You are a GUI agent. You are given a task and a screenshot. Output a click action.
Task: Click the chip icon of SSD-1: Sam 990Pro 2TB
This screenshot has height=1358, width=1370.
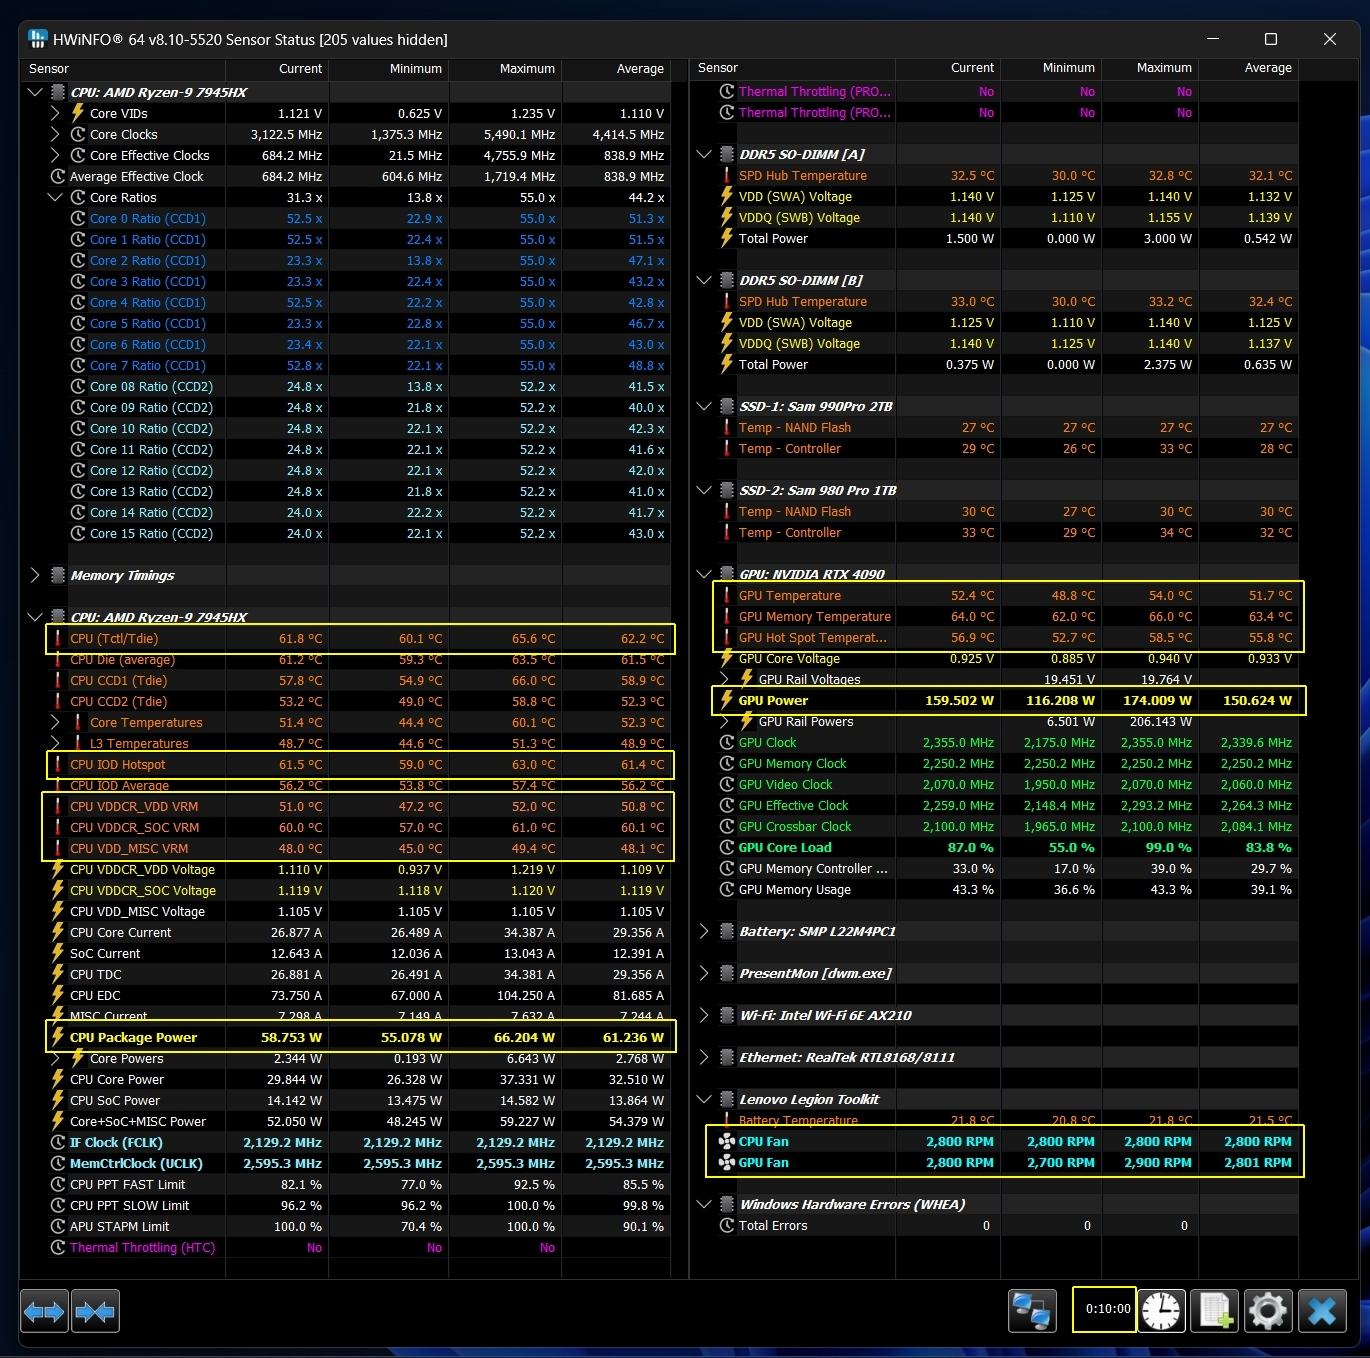click(727, 406)
